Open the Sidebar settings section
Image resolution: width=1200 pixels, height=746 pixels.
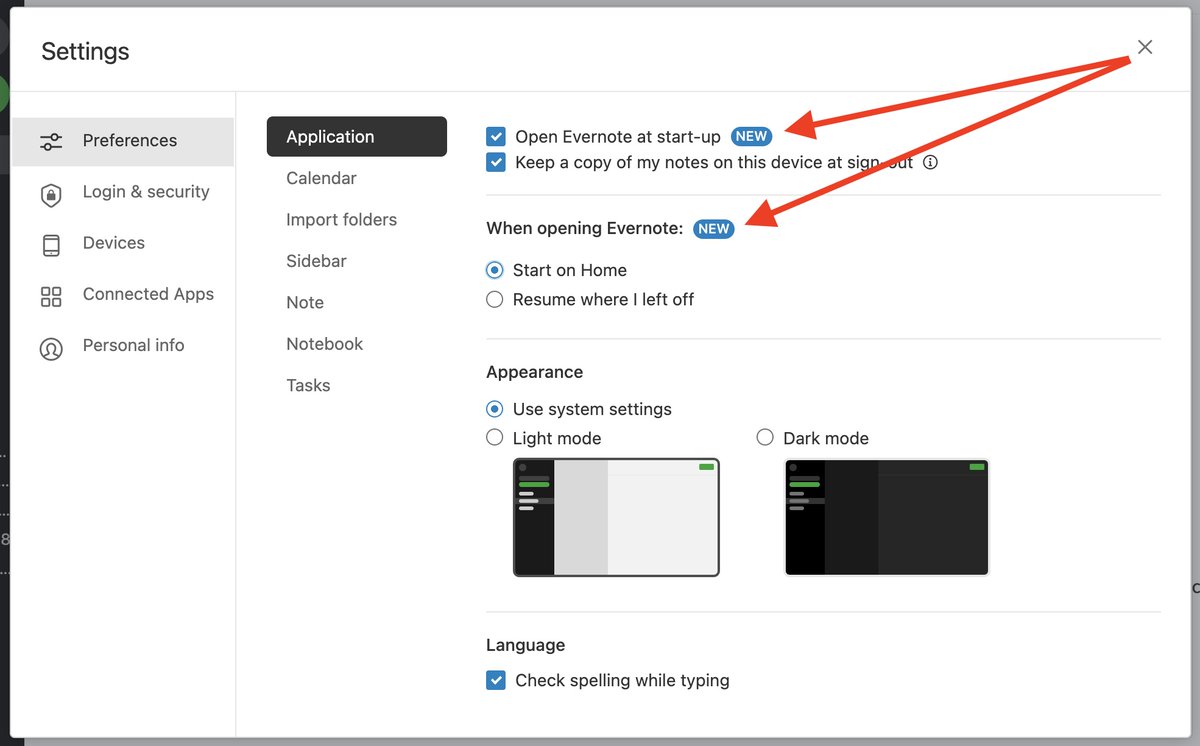click(x=316, y=261)
